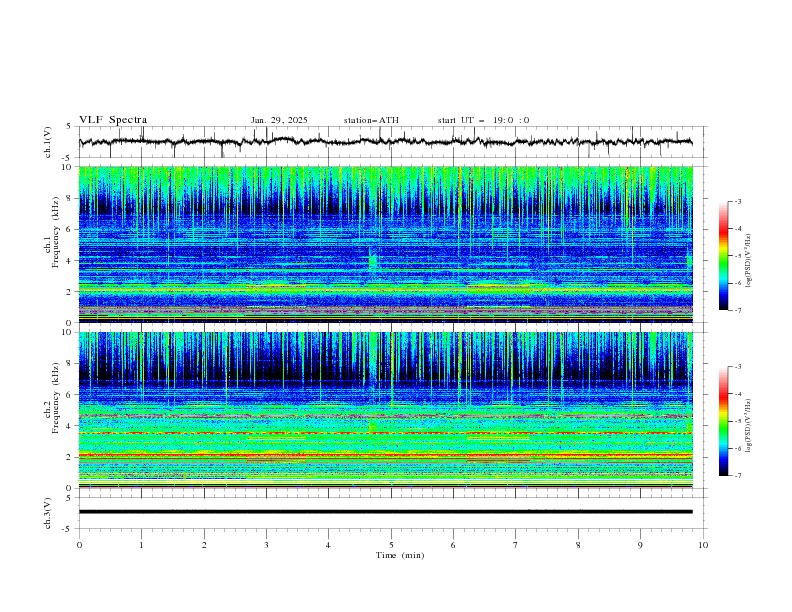Click the ch.2 spectrogram color scale bar

(723, 421)
